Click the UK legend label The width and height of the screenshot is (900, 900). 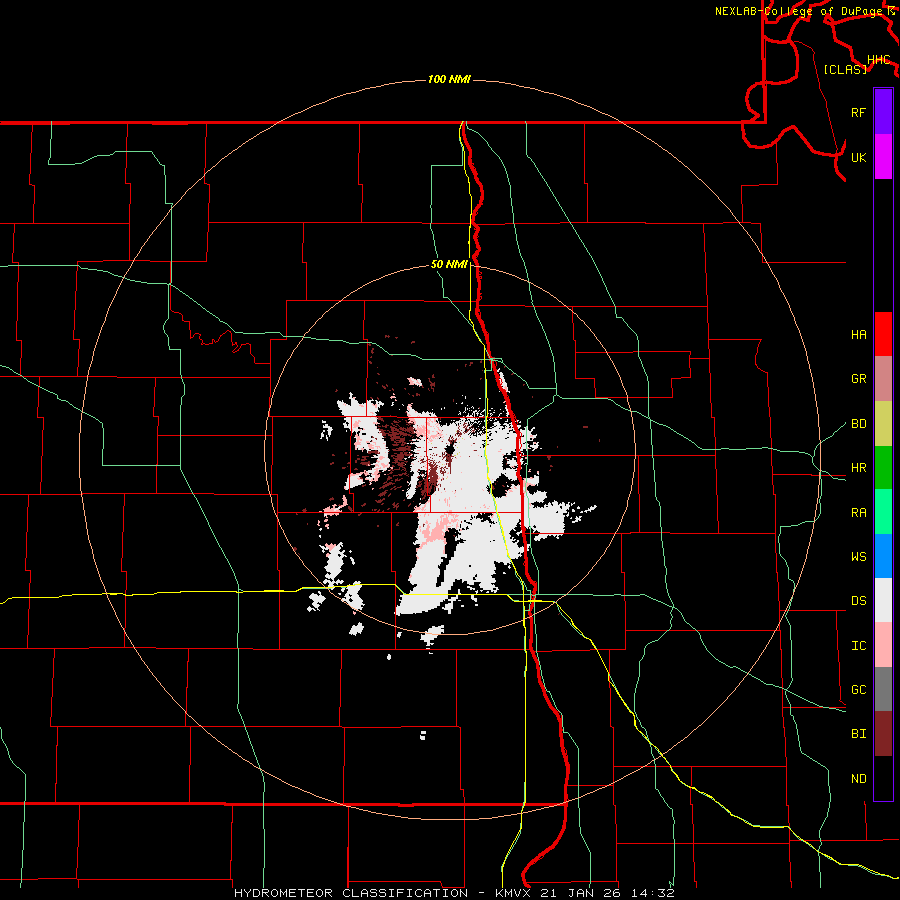click(x=859, y=157)
